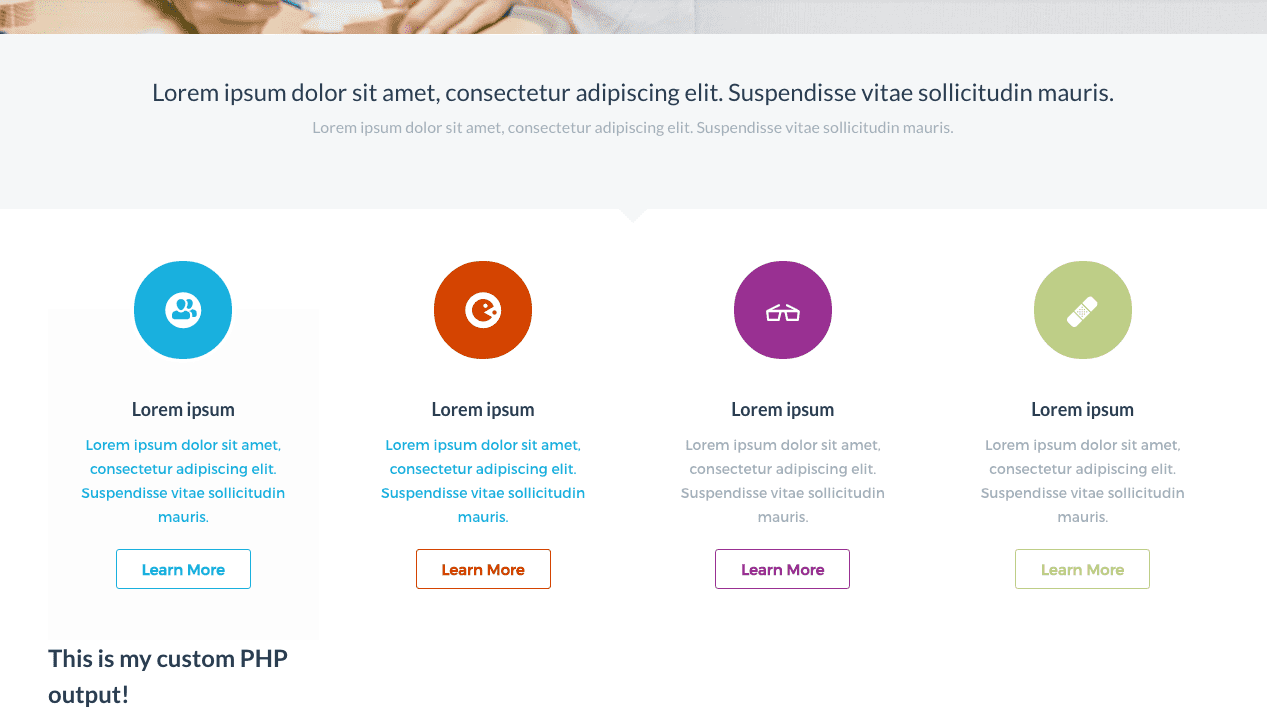Click the green Learn More button
The width and height of the screenshot is (1267, 720).
(1082, 569)
